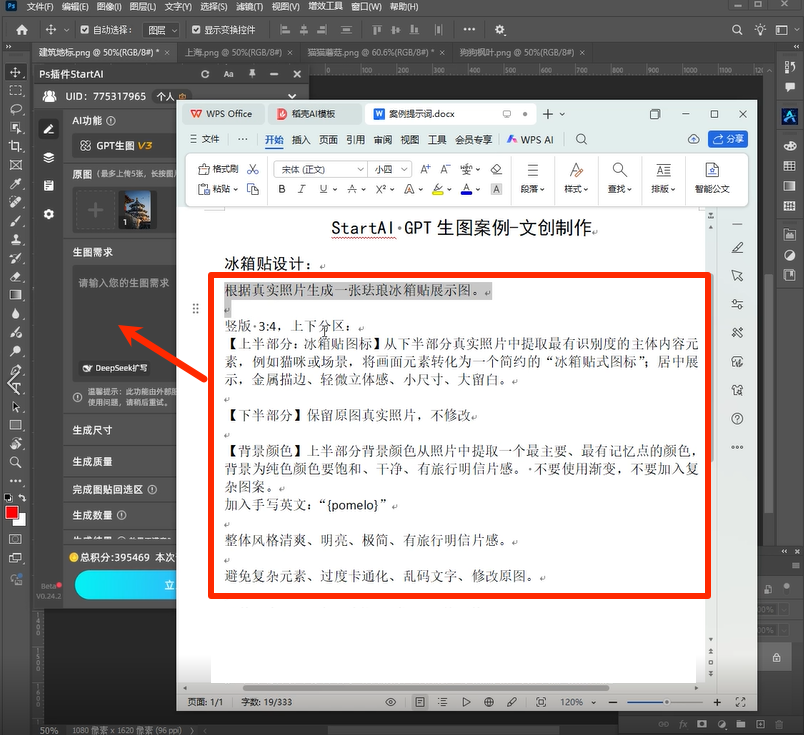Click the Format Painter in WPS
Image resolution: width=804 pixels, height=735 pixels.
pyautogui.click(x=218, y=169)
